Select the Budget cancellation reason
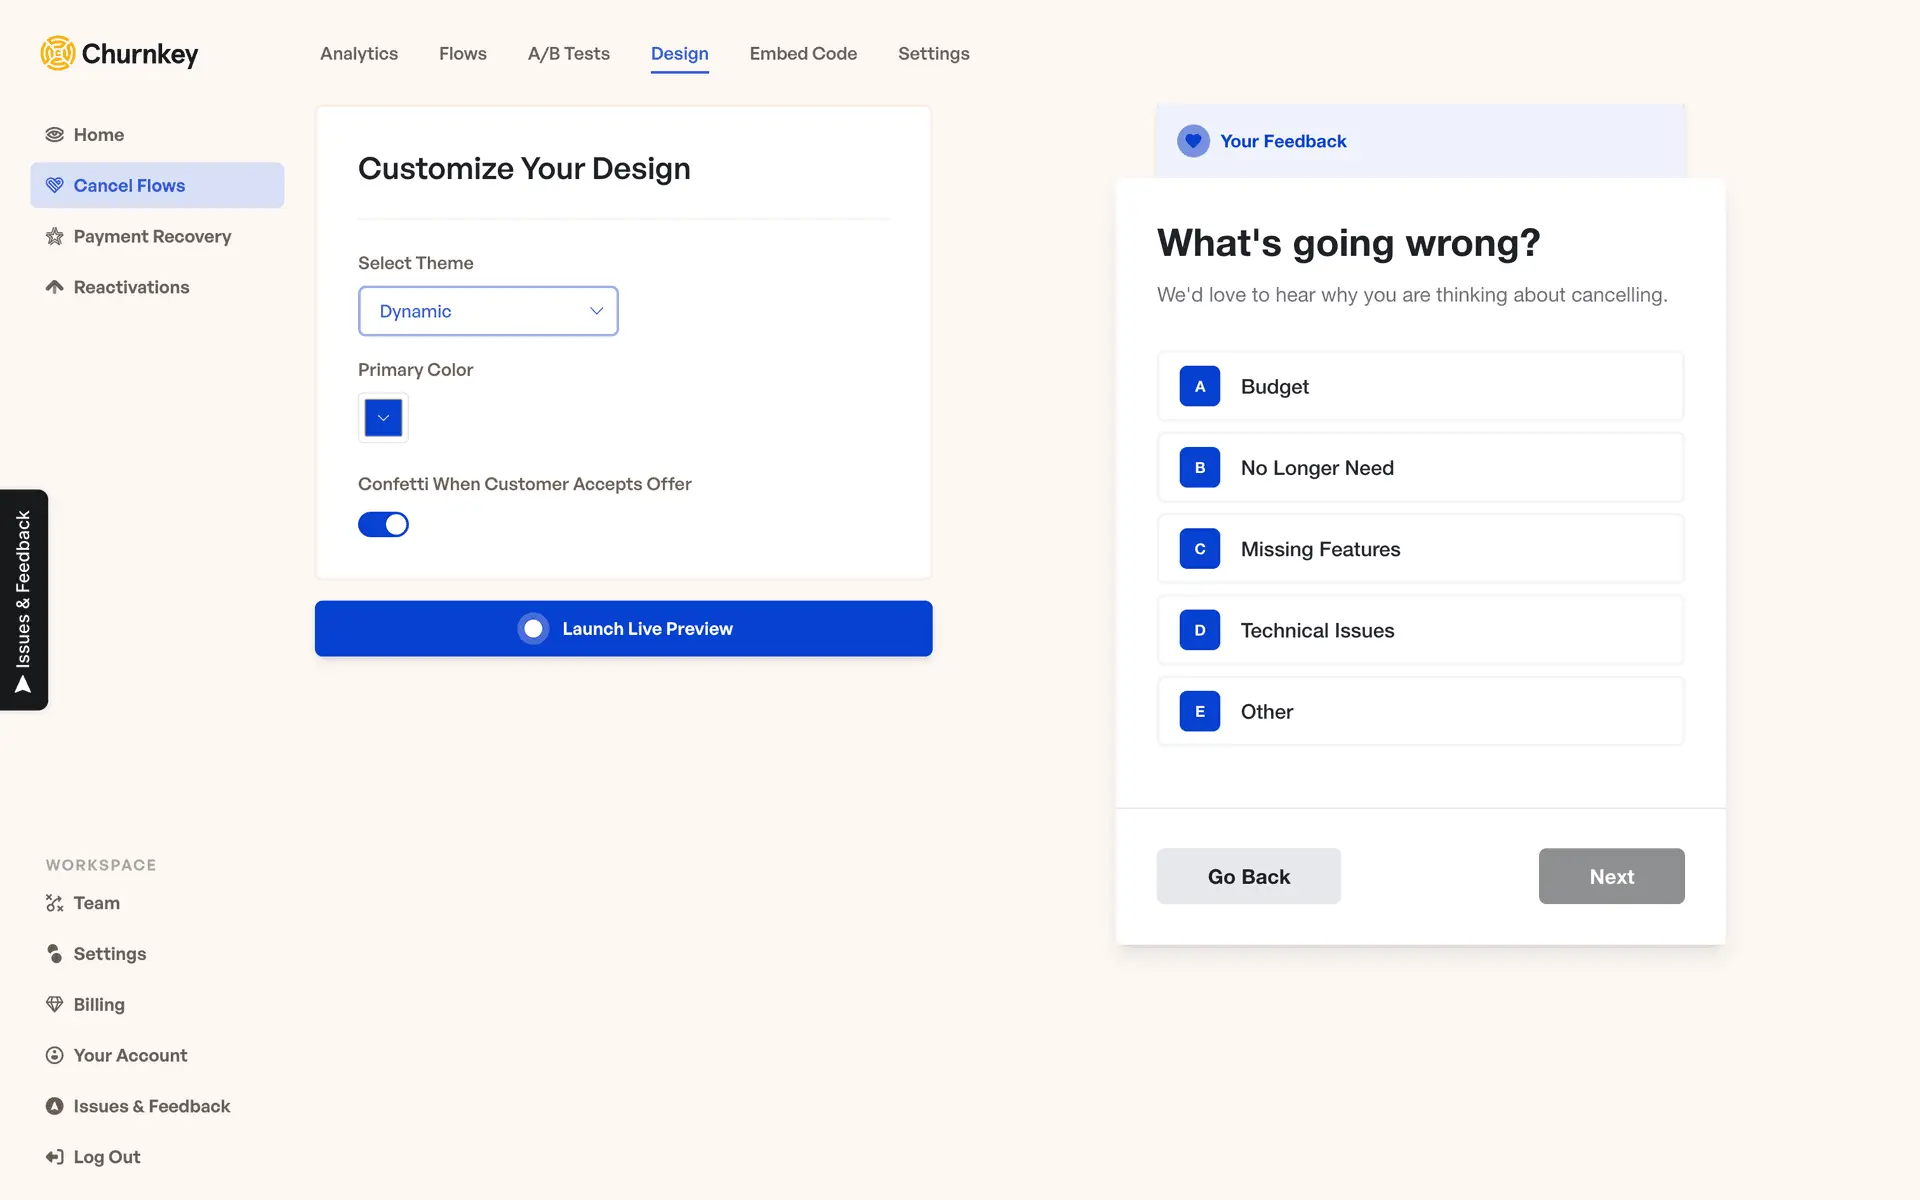 coord(1420,386)
